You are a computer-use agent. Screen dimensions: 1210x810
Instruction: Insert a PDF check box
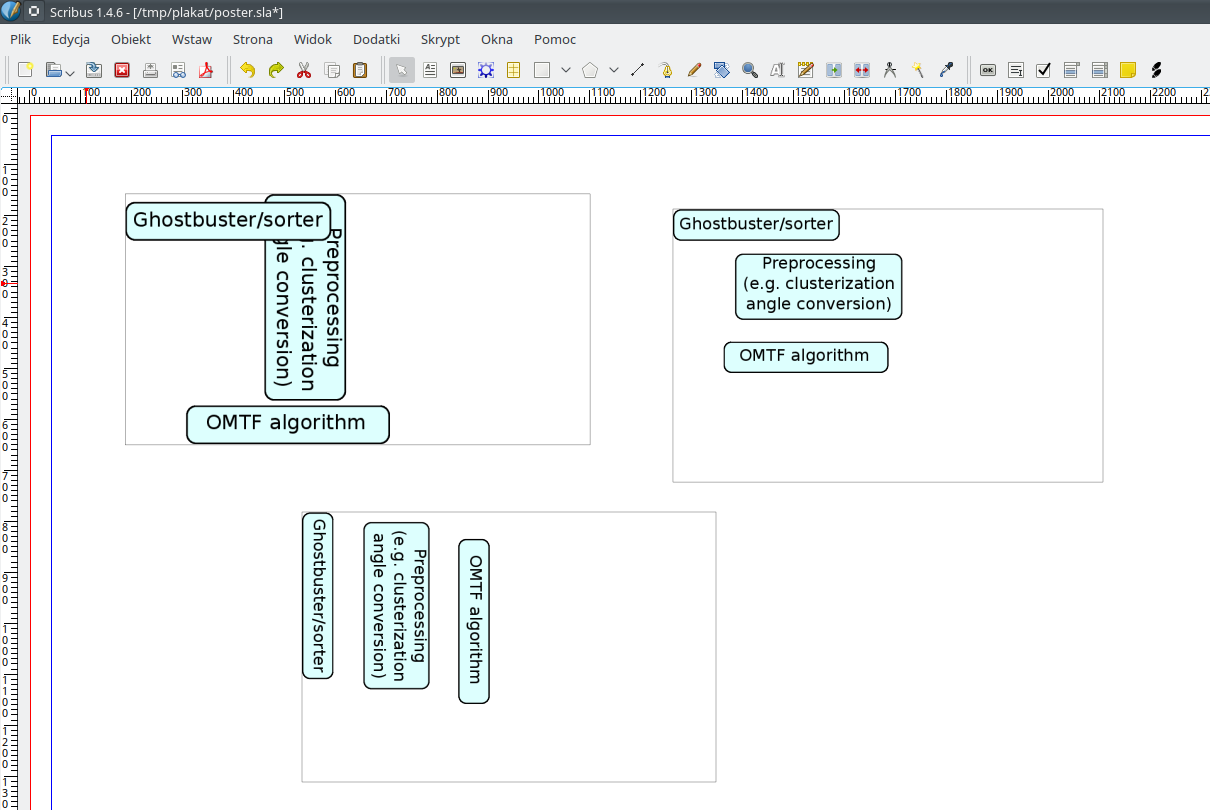pos(1044,70)
